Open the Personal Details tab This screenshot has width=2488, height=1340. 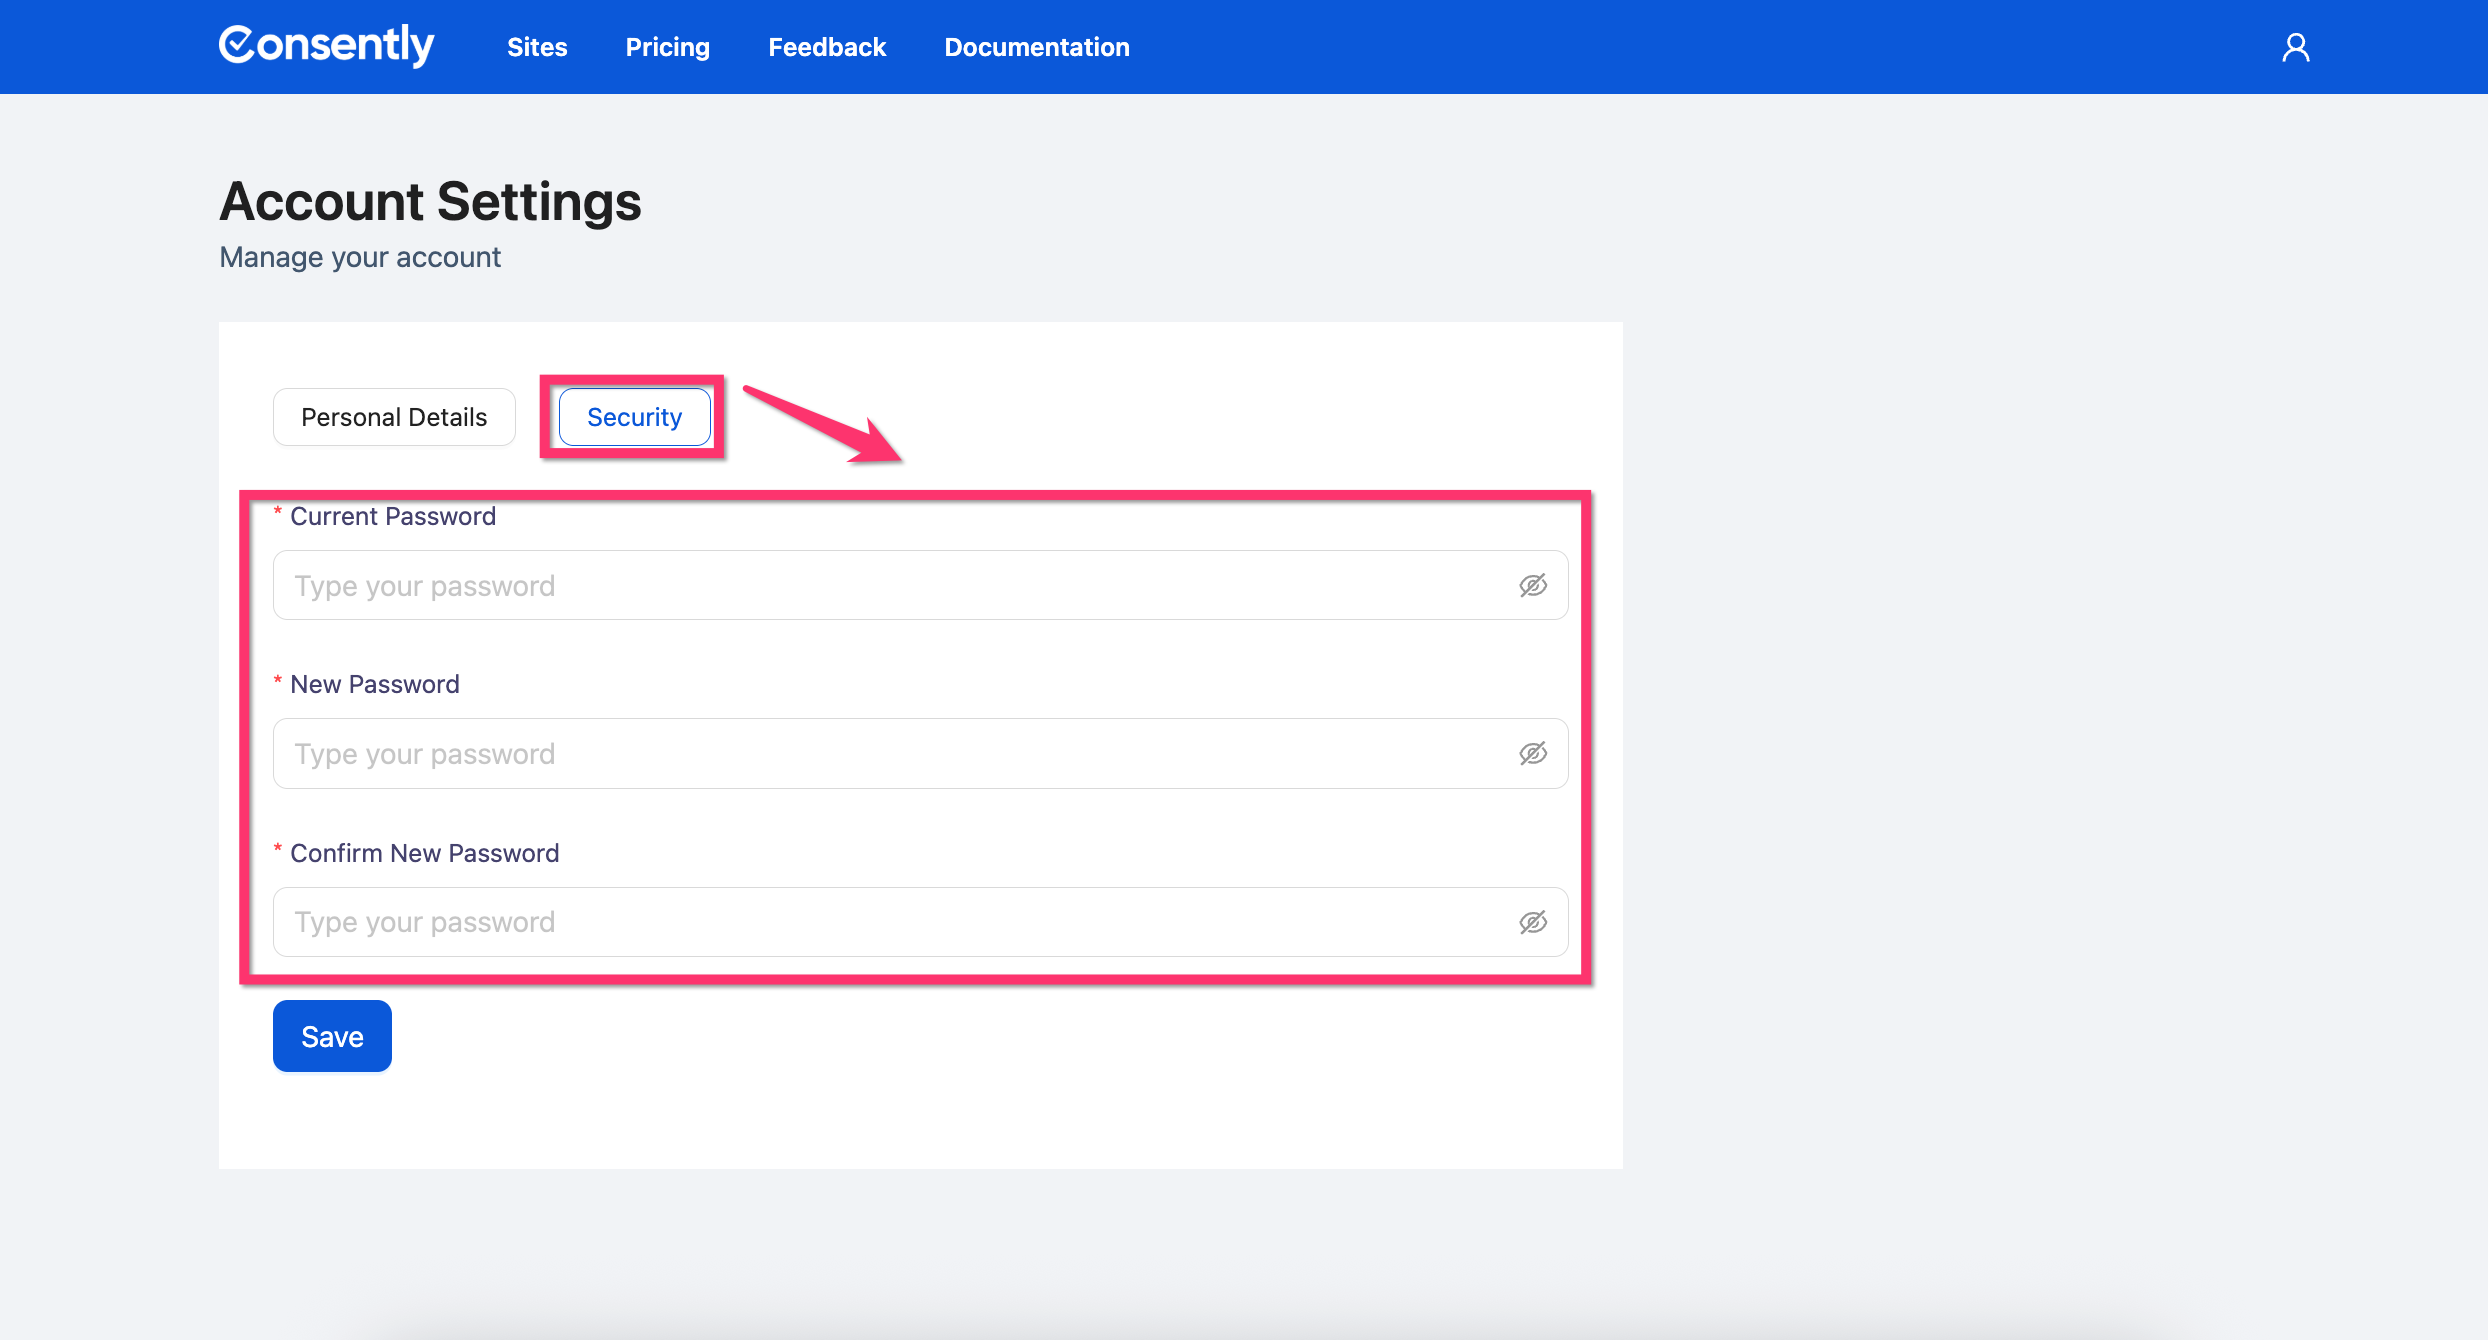point(394,417)
